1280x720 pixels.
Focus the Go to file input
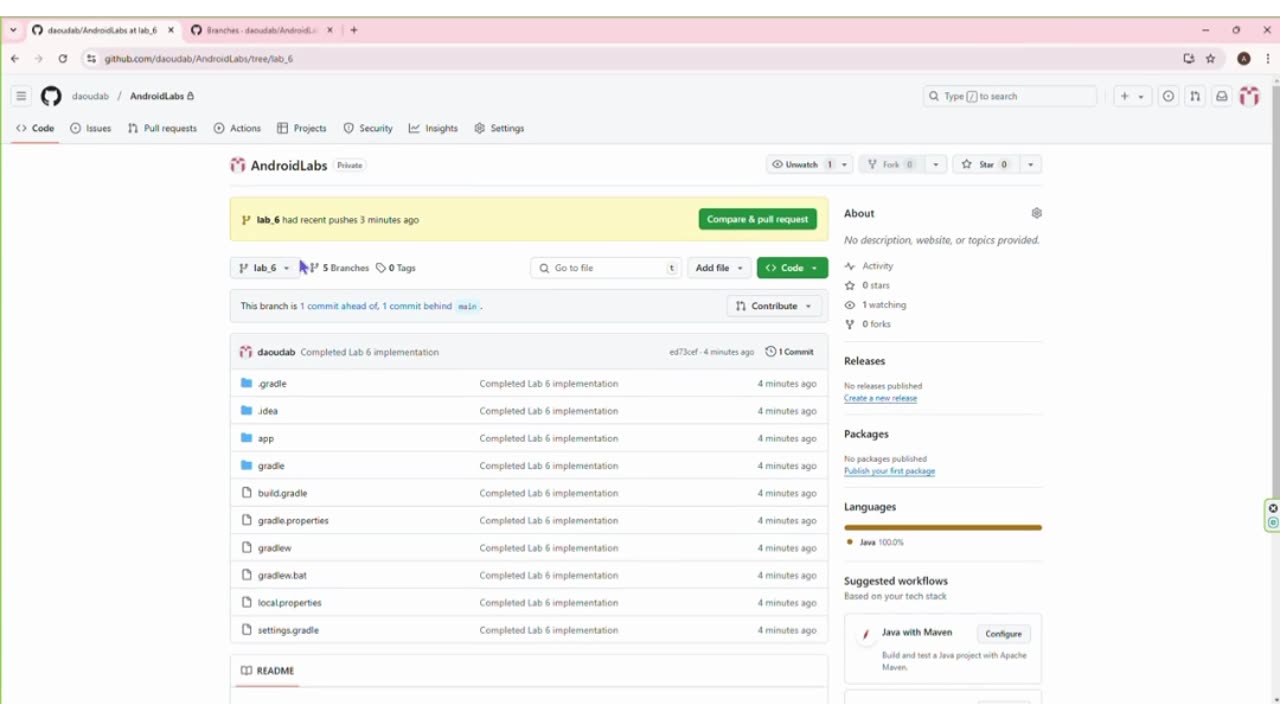[x=605, y=268]
